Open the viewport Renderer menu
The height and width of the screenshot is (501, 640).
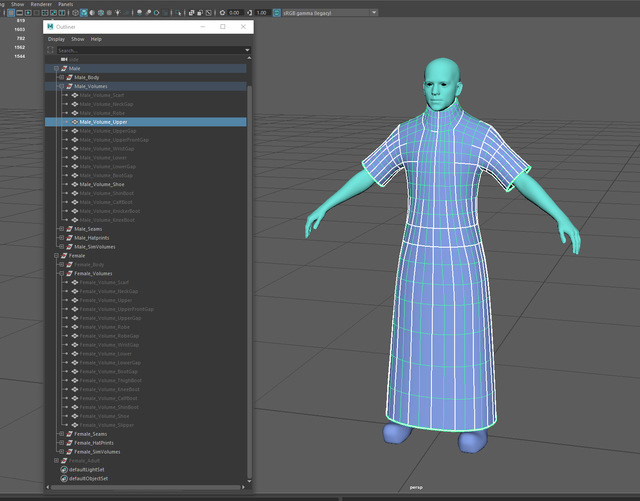(41, 4)
